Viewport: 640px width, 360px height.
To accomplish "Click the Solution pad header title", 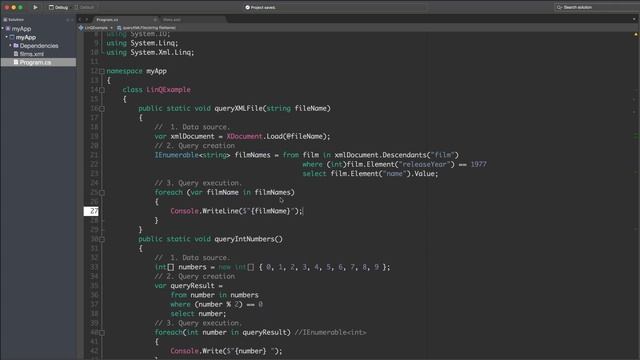I will 16,20.
